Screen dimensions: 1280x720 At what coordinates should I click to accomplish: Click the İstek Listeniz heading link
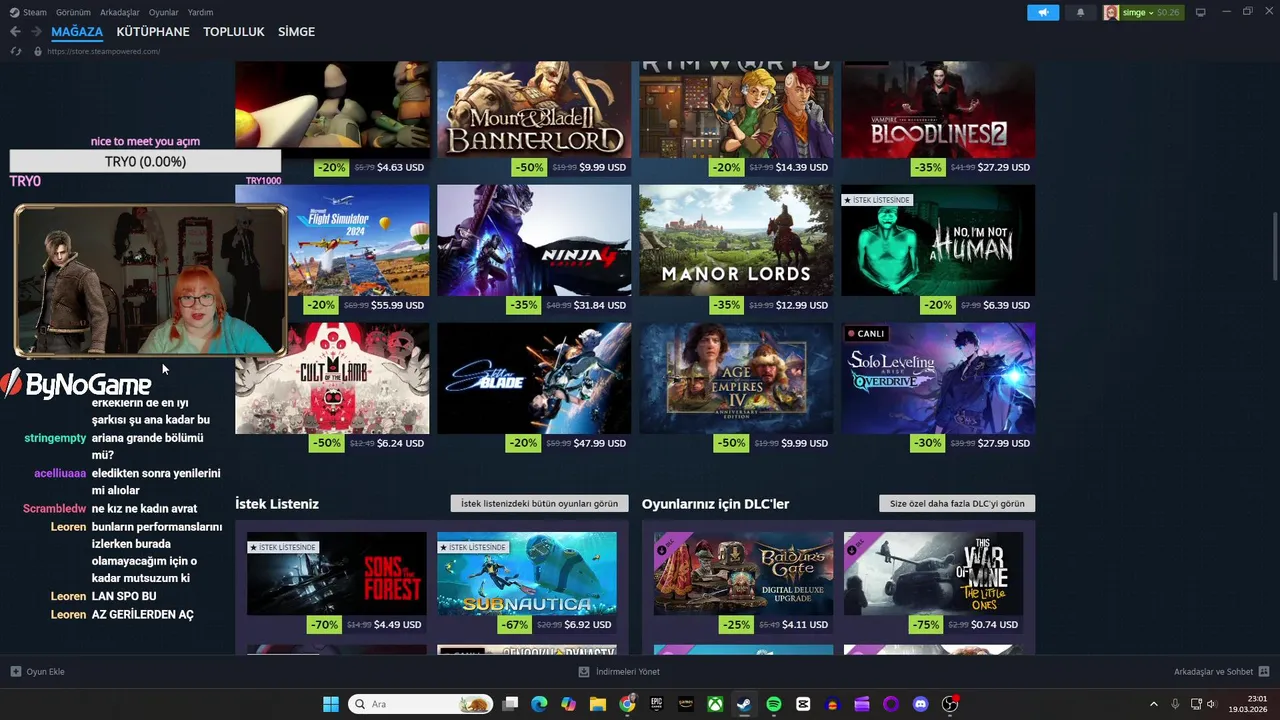click(277, 504)
